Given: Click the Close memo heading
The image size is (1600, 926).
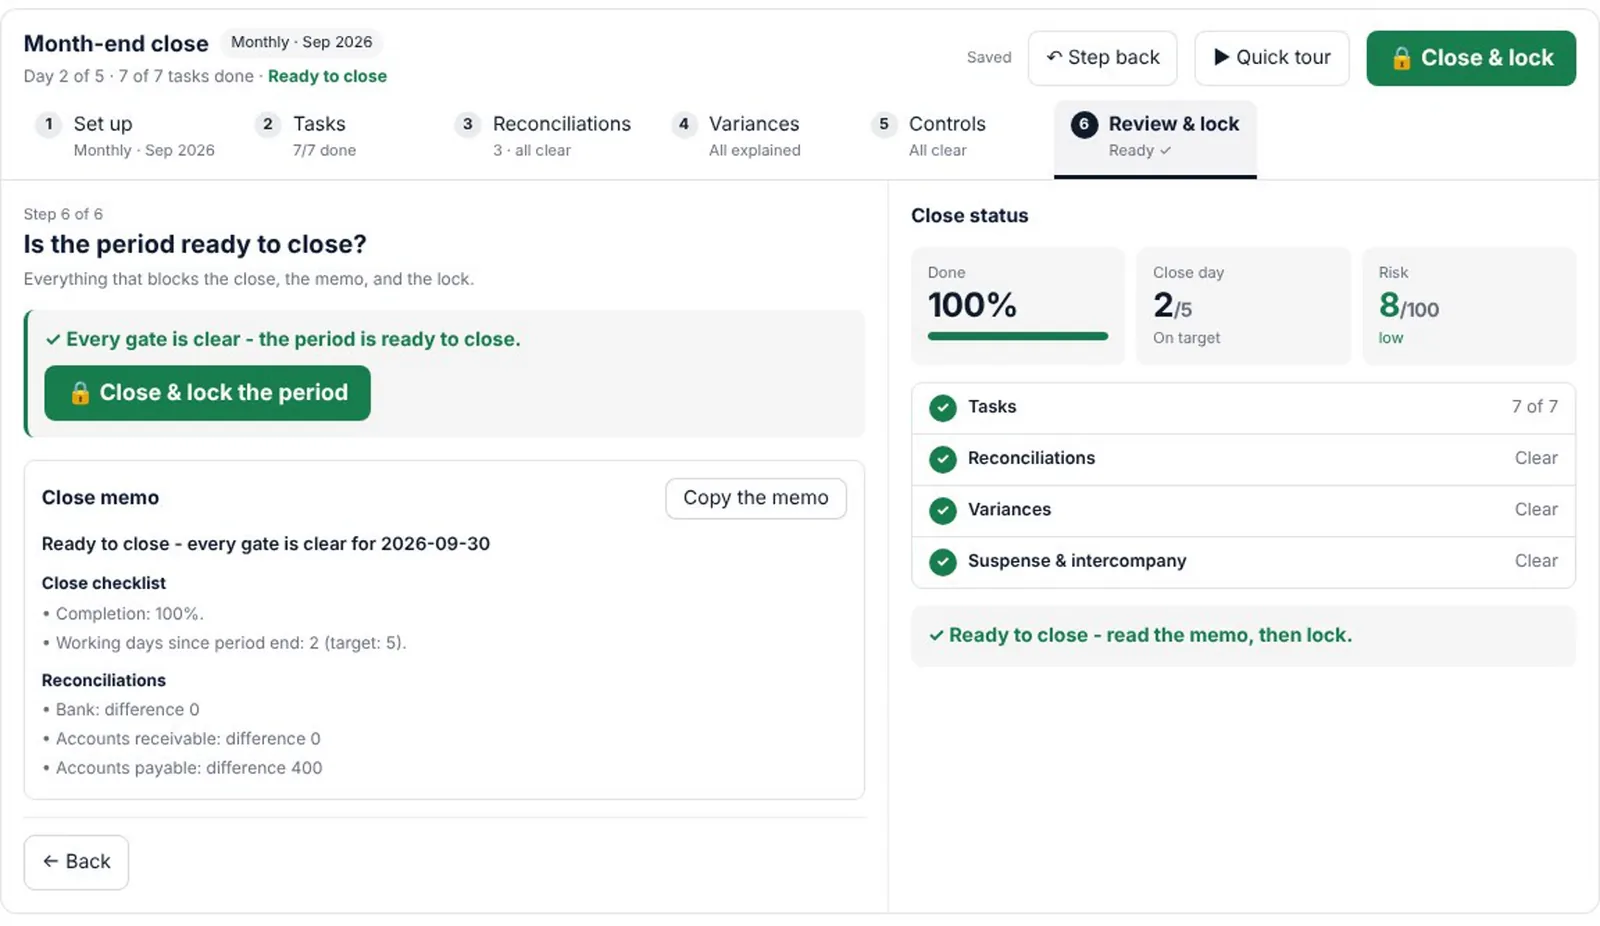Looking at the screenshot, I should click(100, 498).
